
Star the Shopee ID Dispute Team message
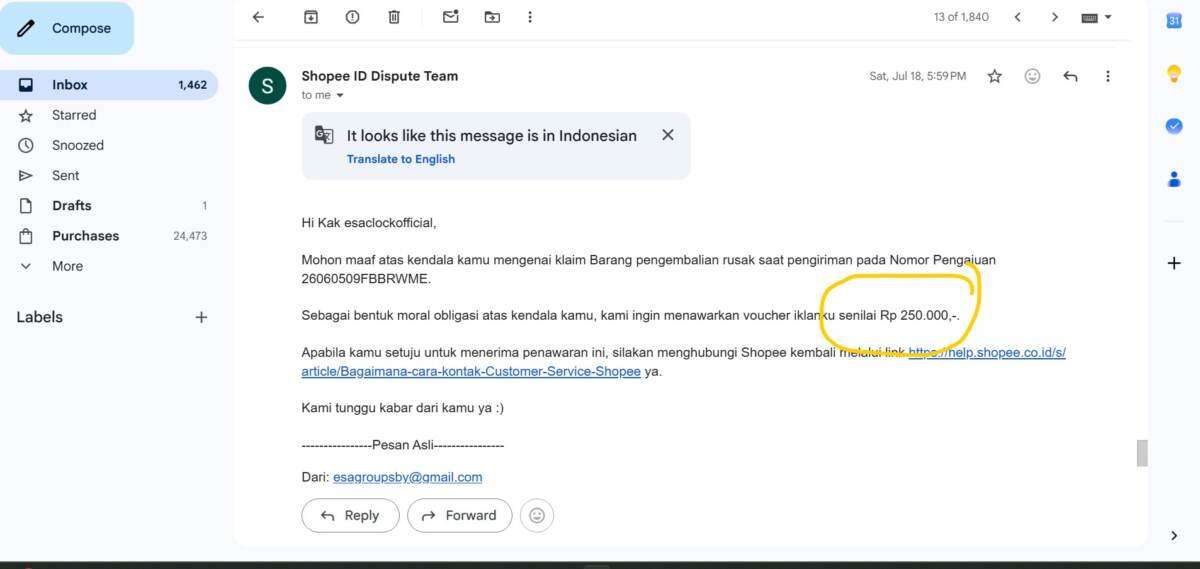(x=994, y=76)
